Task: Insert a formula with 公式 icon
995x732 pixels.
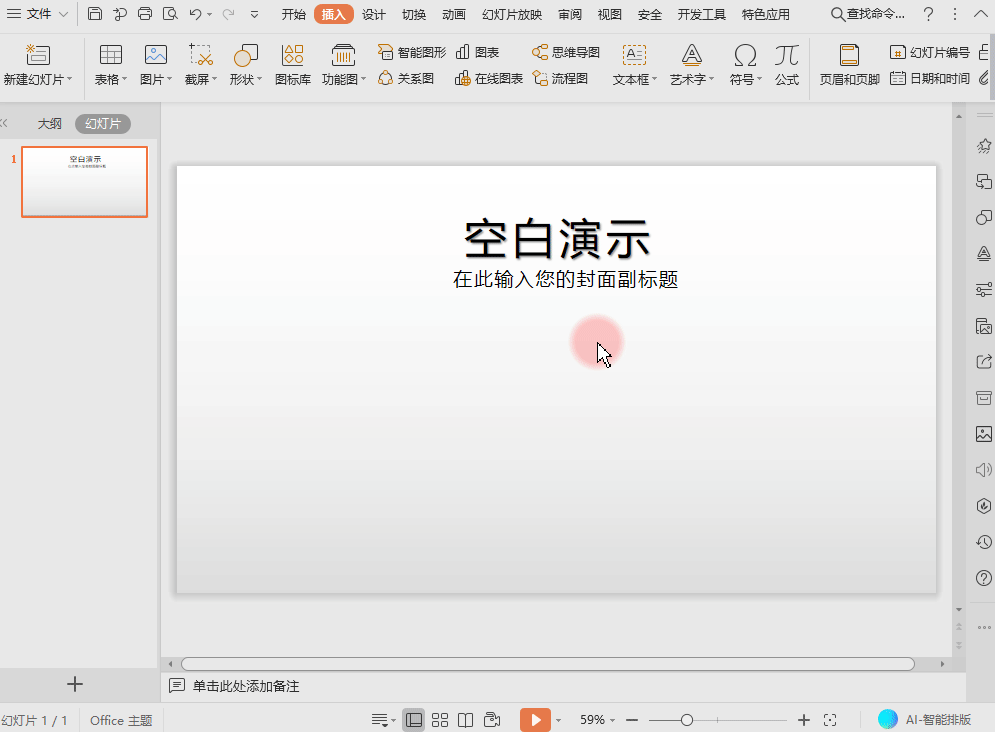Action: [x=786, y=64]
